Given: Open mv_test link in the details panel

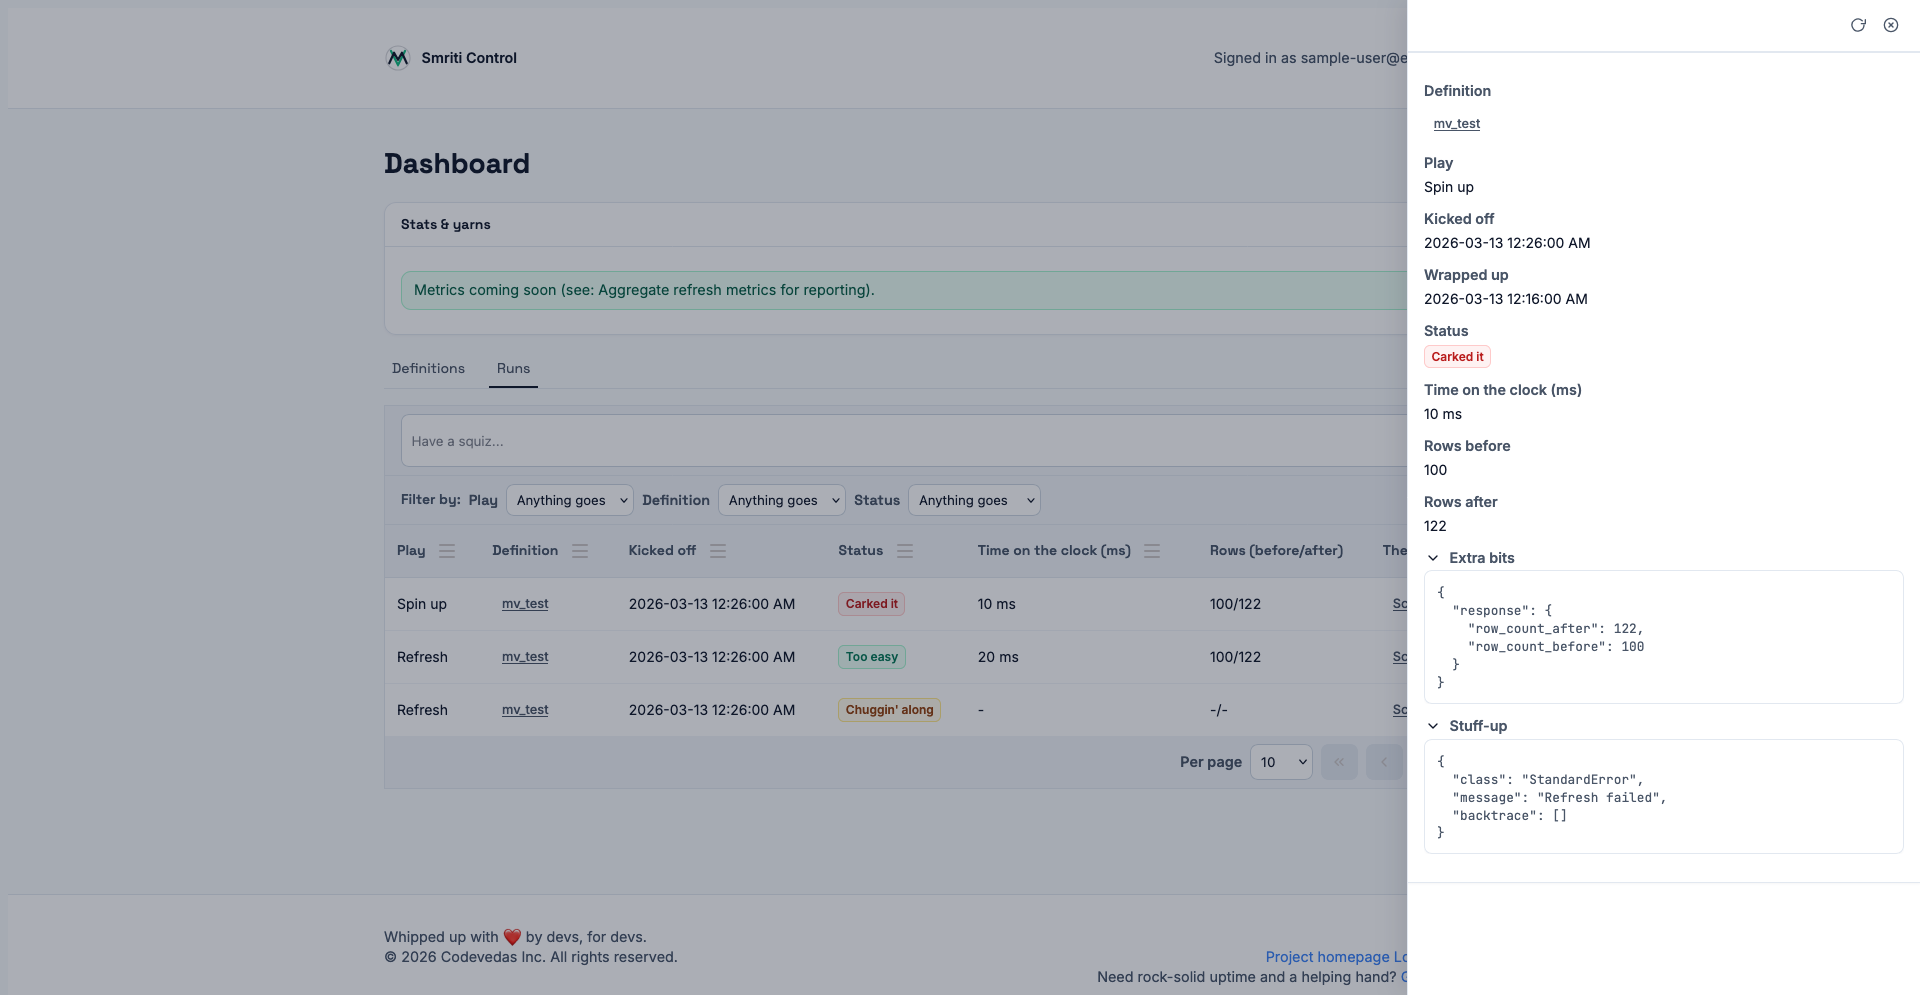Looking at the screenshot, I should pyautogui.click(x=1456, y=124).
